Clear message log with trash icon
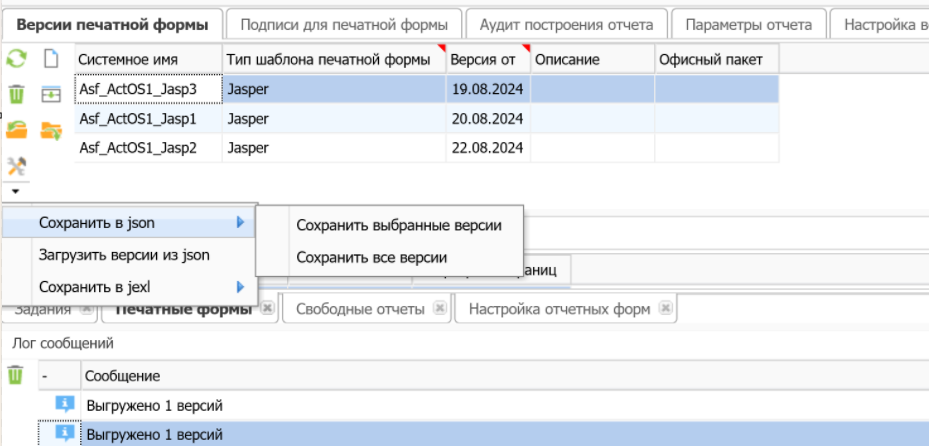The width and height of the screenshot is (929, 446). [x=15, y=375]
